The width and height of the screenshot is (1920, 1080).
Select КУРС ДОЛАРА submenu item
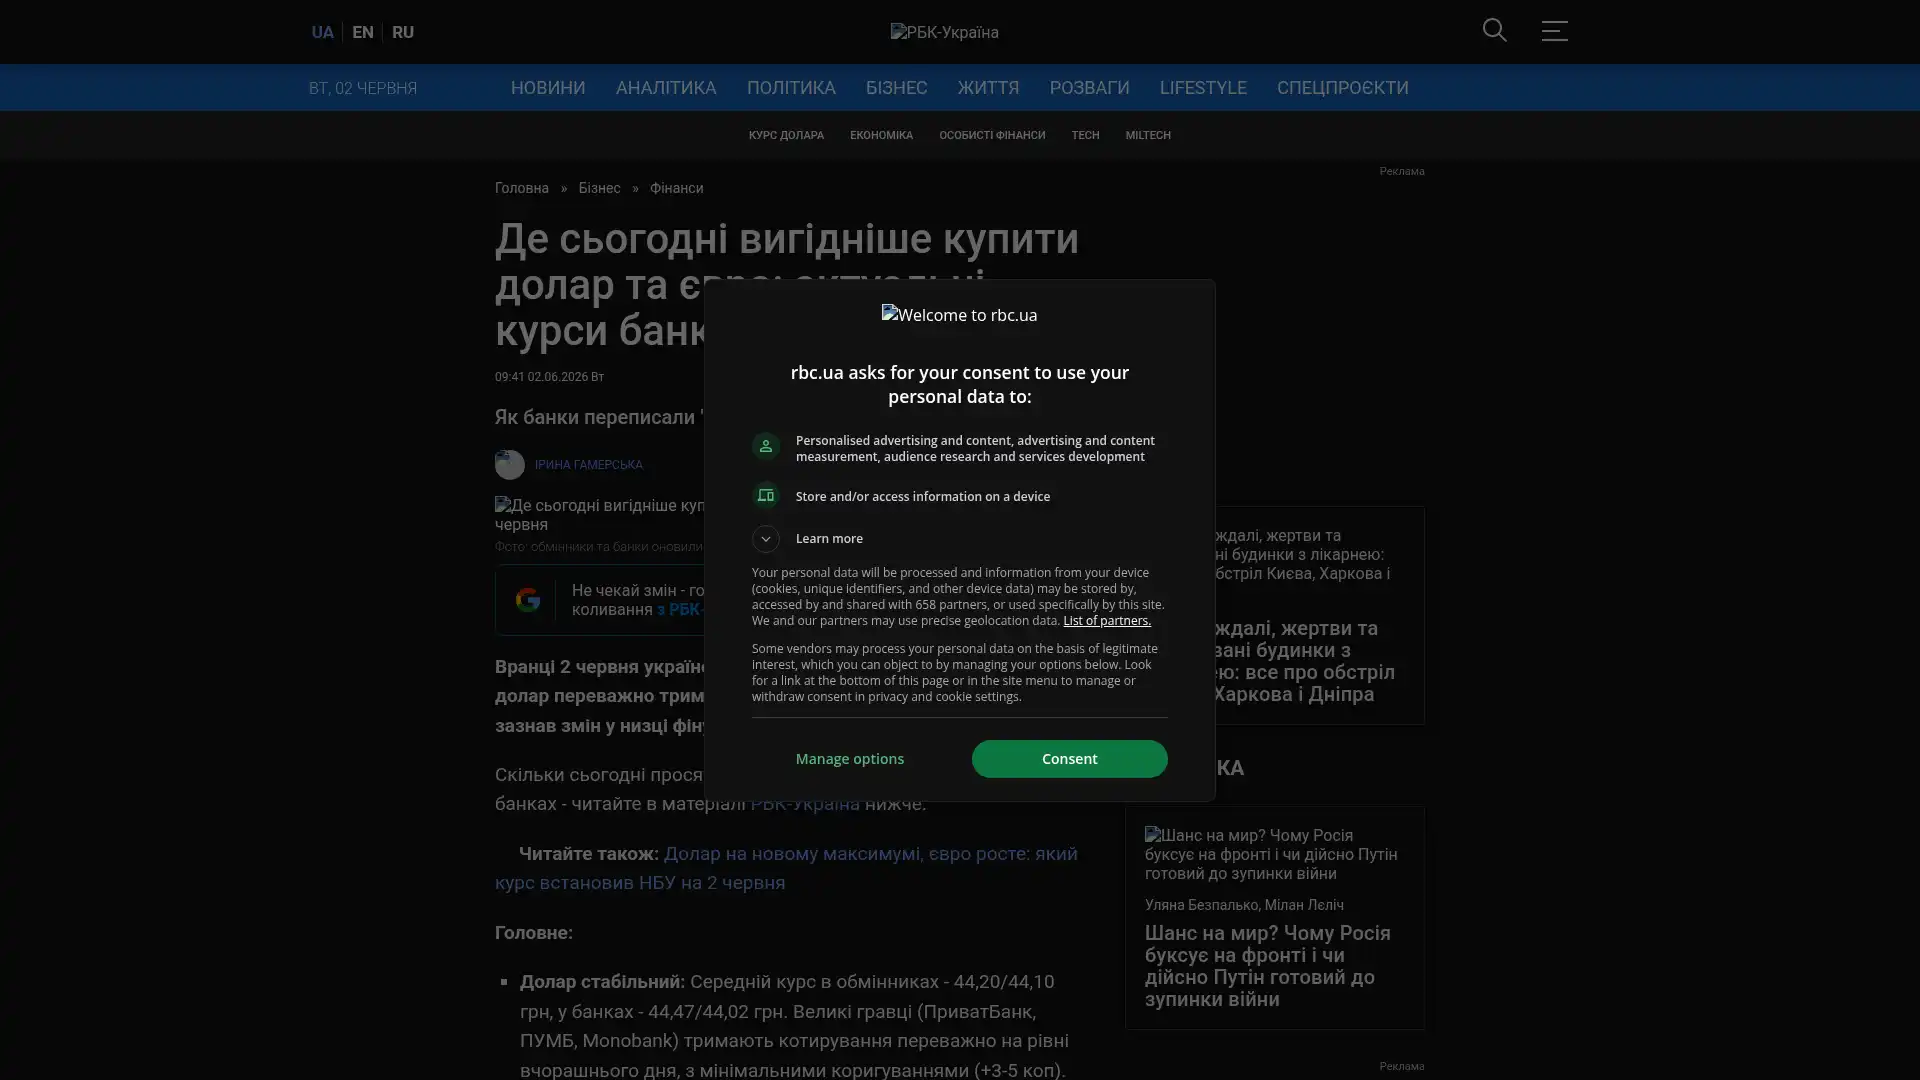pos(786,135)
